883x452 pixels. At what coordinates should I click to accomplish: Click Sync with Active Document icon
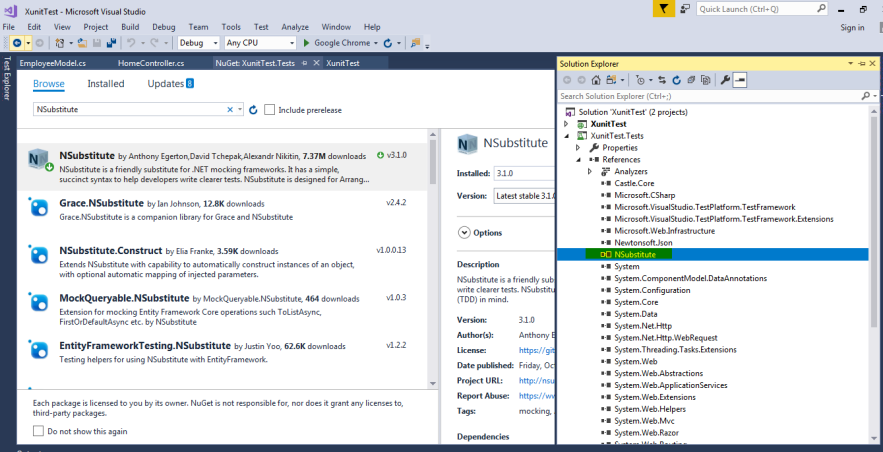[x=661, y=80]
